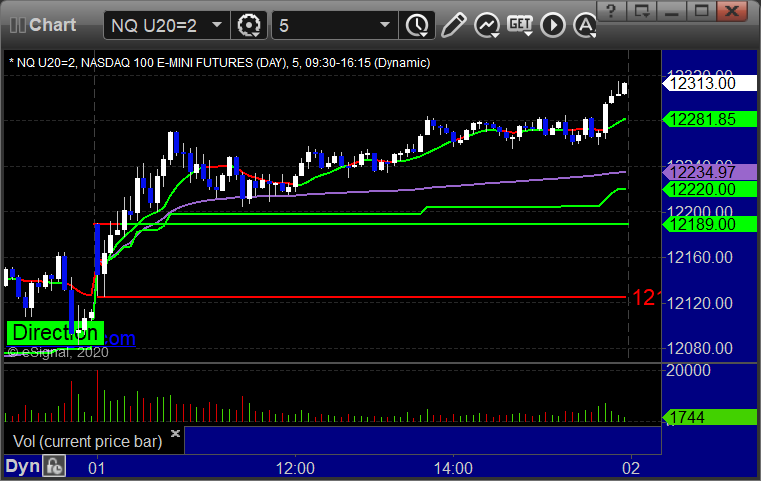Open the time template clock icon
761x481 pixels.
tap(417, 25)
